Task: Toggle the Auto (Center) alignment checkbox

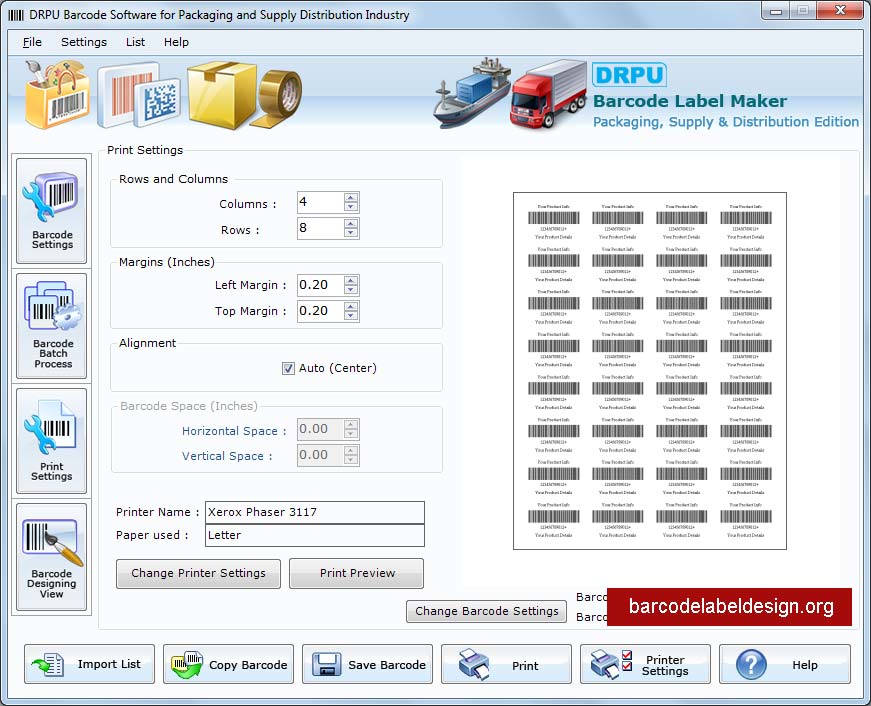Action: click(x=288, y=368)
